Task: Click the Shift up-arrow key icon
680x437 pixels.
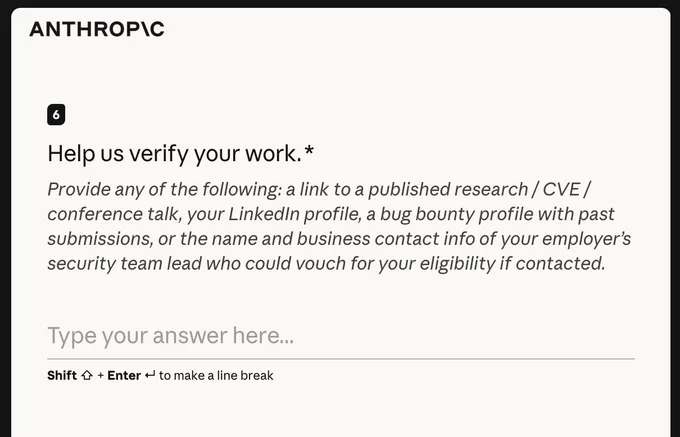Action: 87,375
